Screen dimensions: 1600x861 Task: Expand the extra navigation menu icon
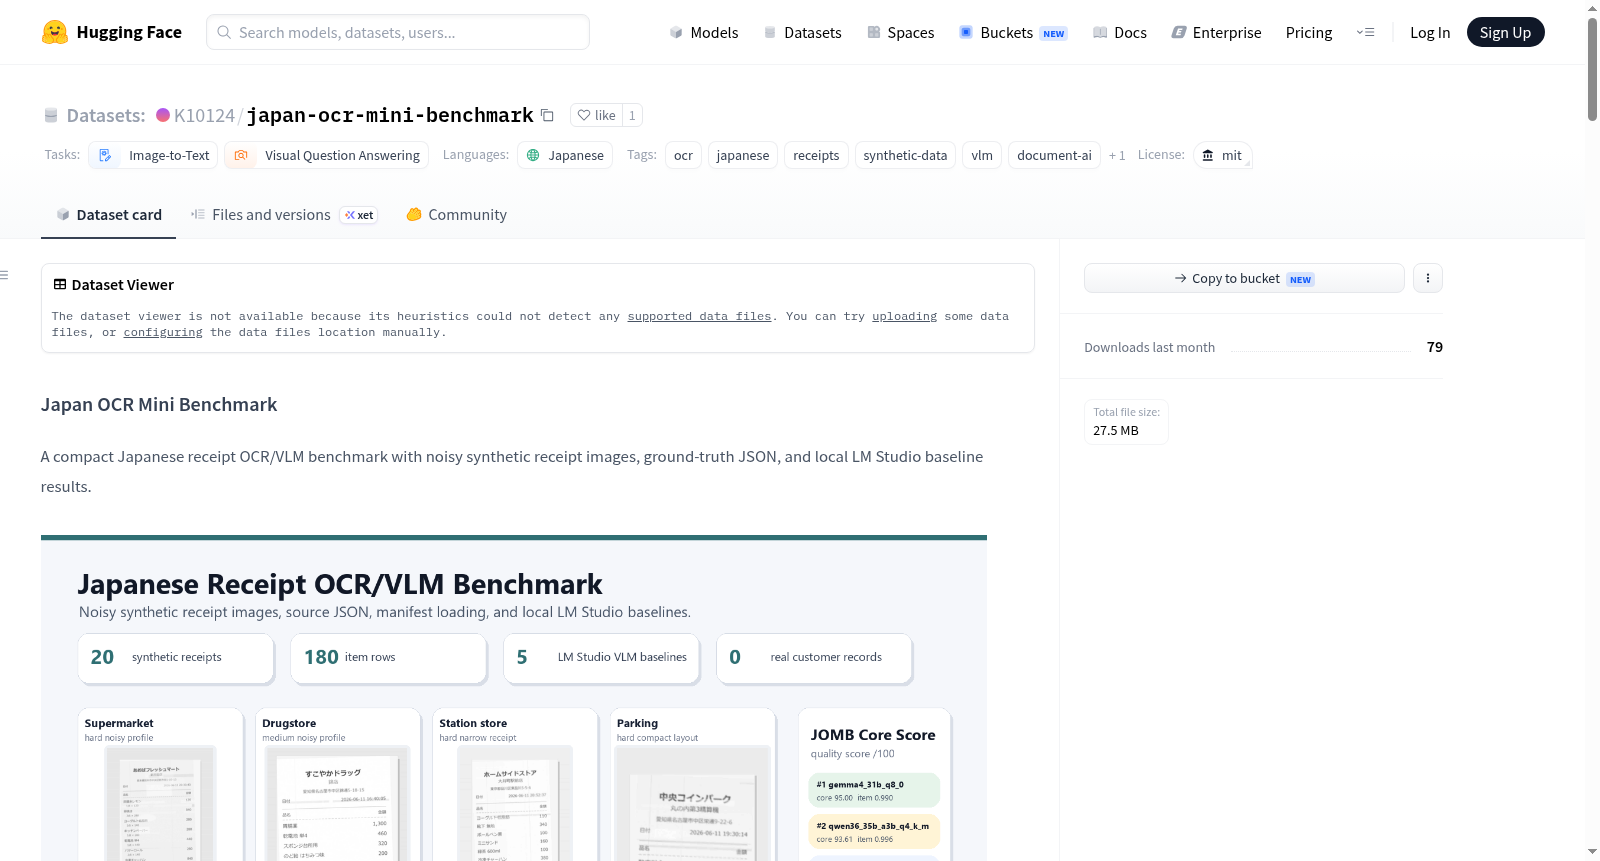(1365, 32)
